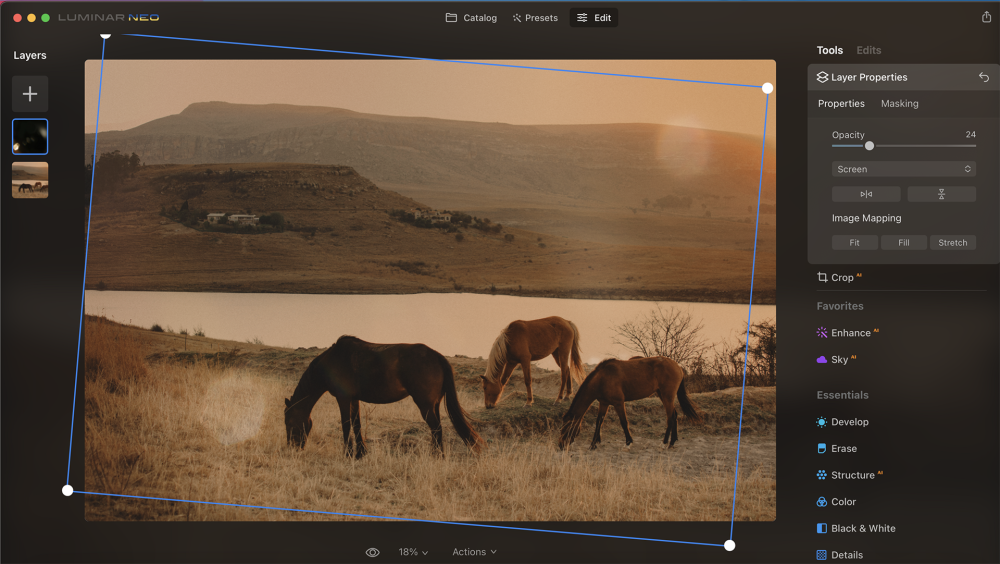Open the Catalog view
The height and width of the screenshot is (564, 1000).
pyautogui.click(x=471, y=18)
